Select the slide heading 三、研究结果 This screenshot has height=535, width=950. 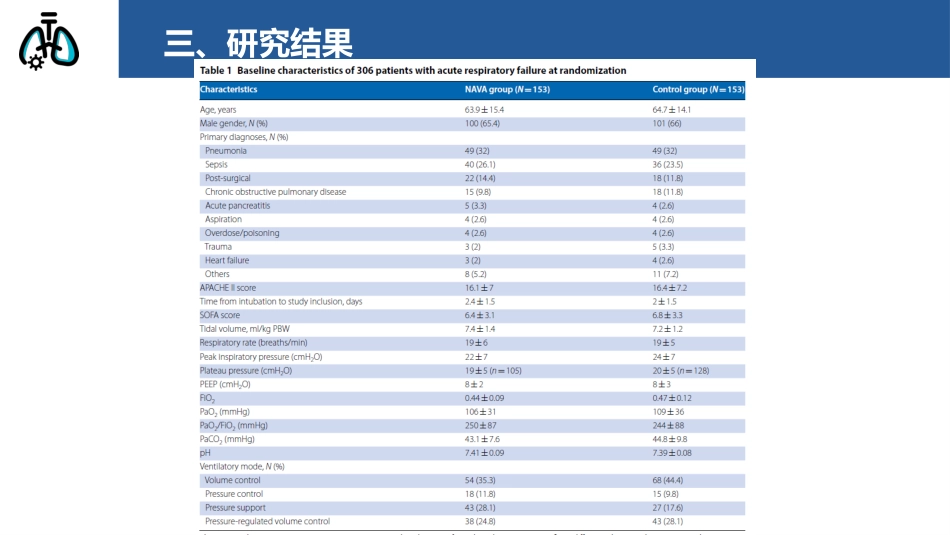(x=258, y=42)
